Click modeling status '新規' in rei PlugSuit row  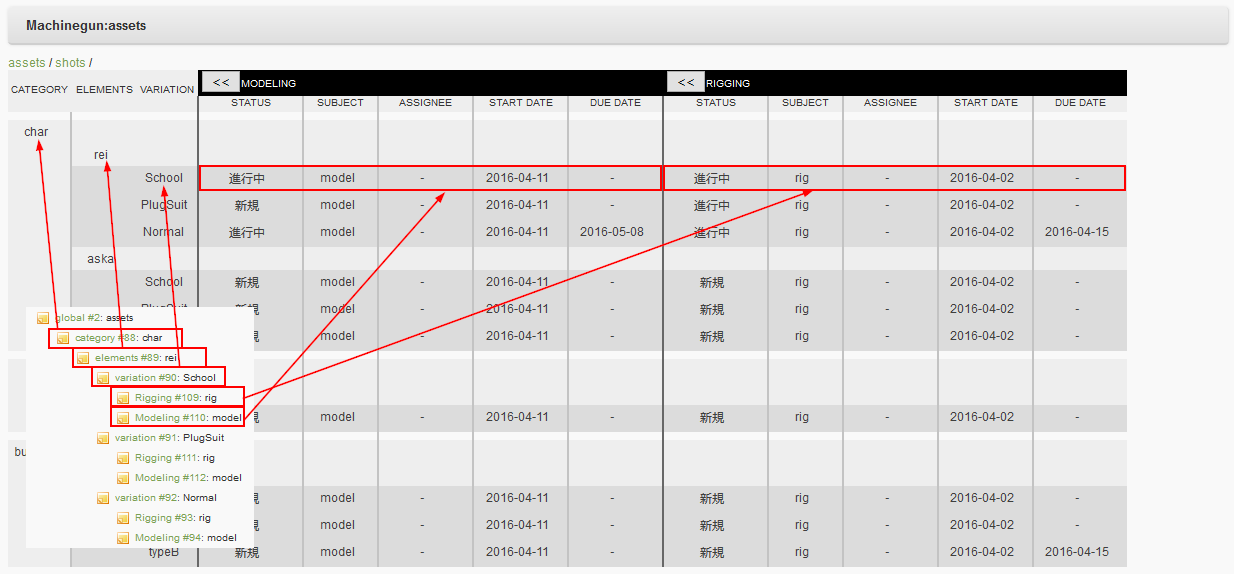(x=247, y=205)
